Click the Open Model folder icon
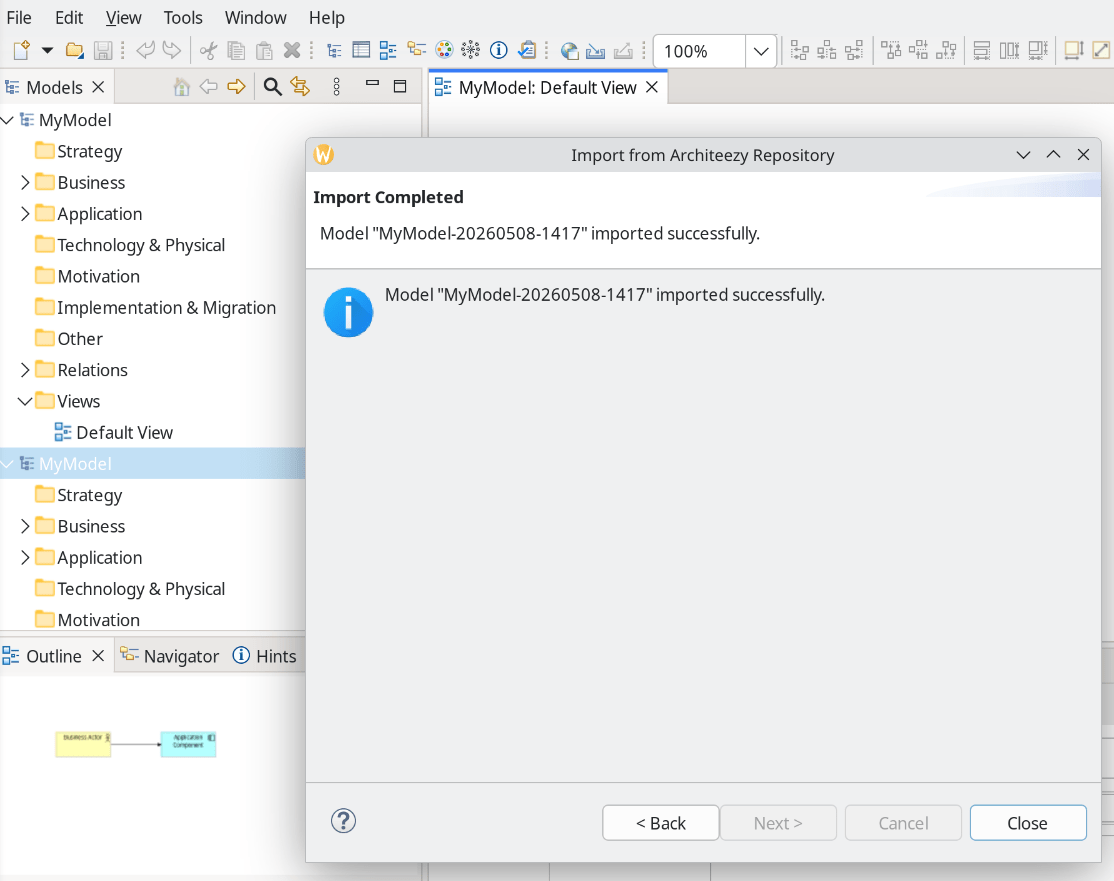The height and width of the screenshot is (881, 1114). point(74,50)
